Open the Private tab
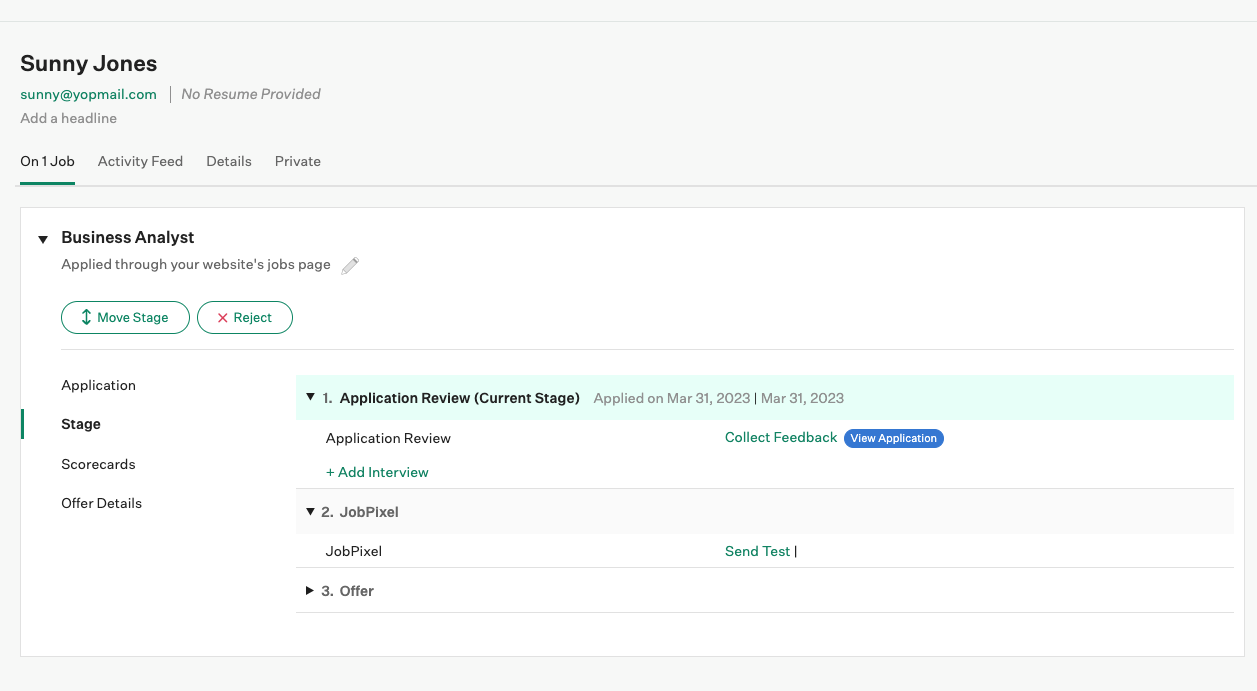Viewport: 1257px width, 691px height. [x=298, y=161]
